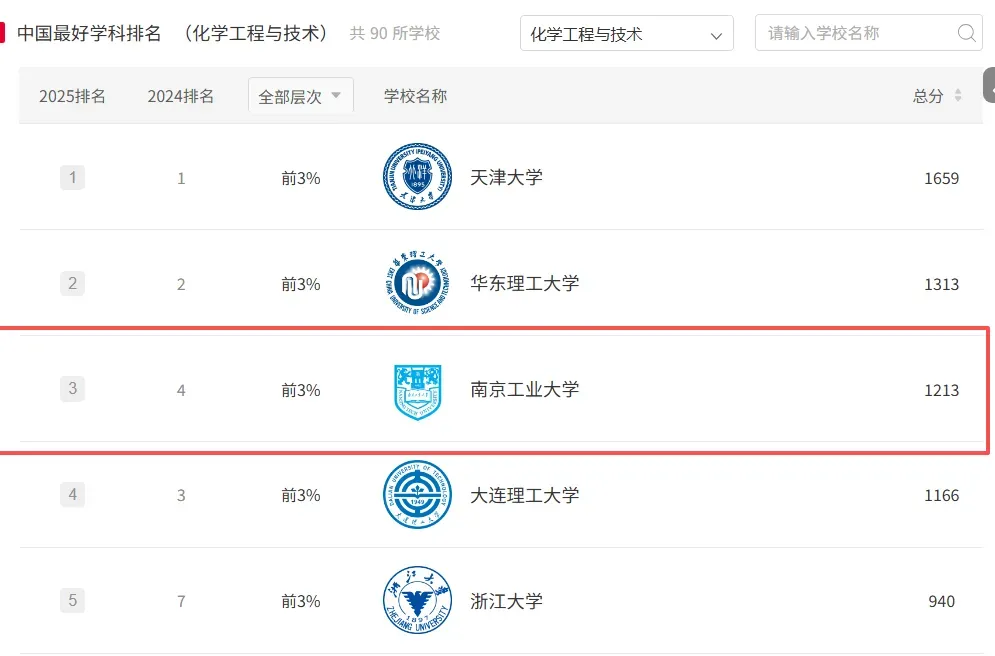Click the magnifier search icon
The height and width of the screenshot is (656, 995).
966,33
